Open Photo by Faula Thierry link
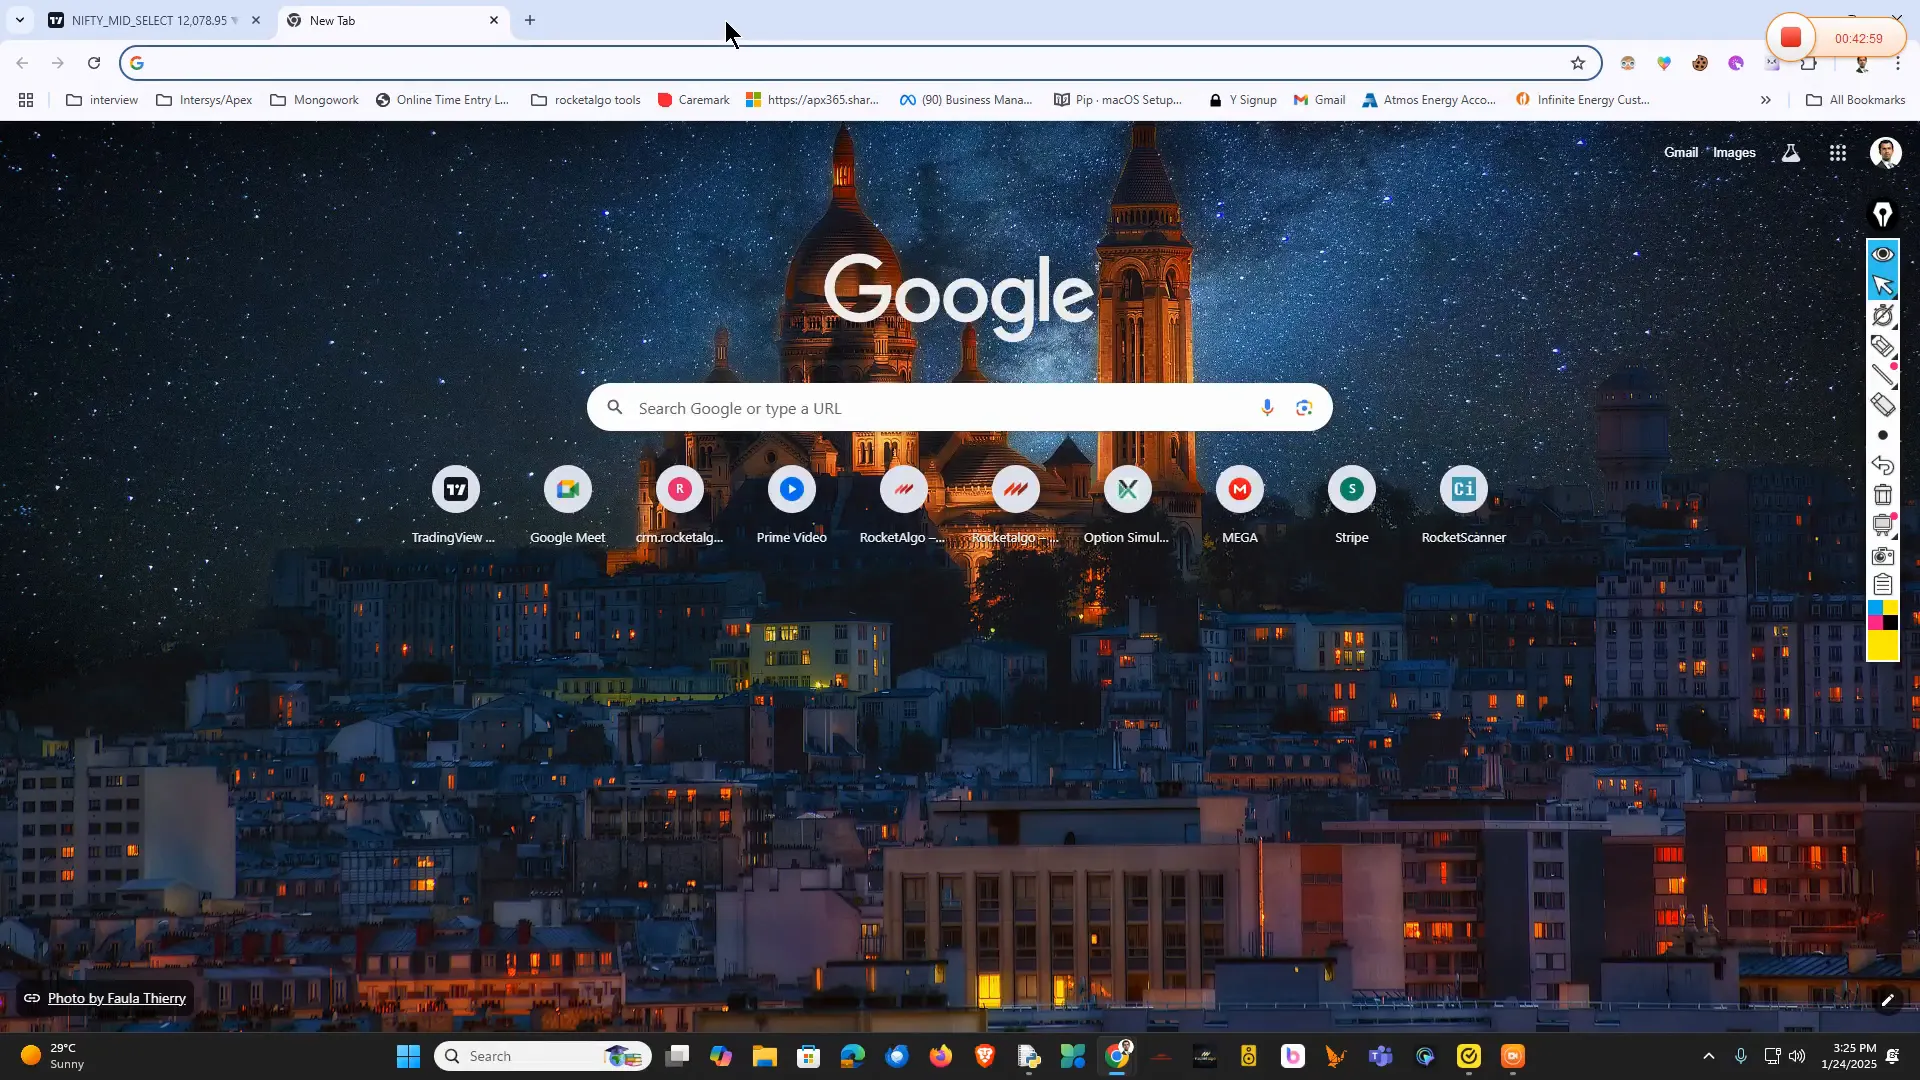The image size is (1920, 1080). [116, 998]
